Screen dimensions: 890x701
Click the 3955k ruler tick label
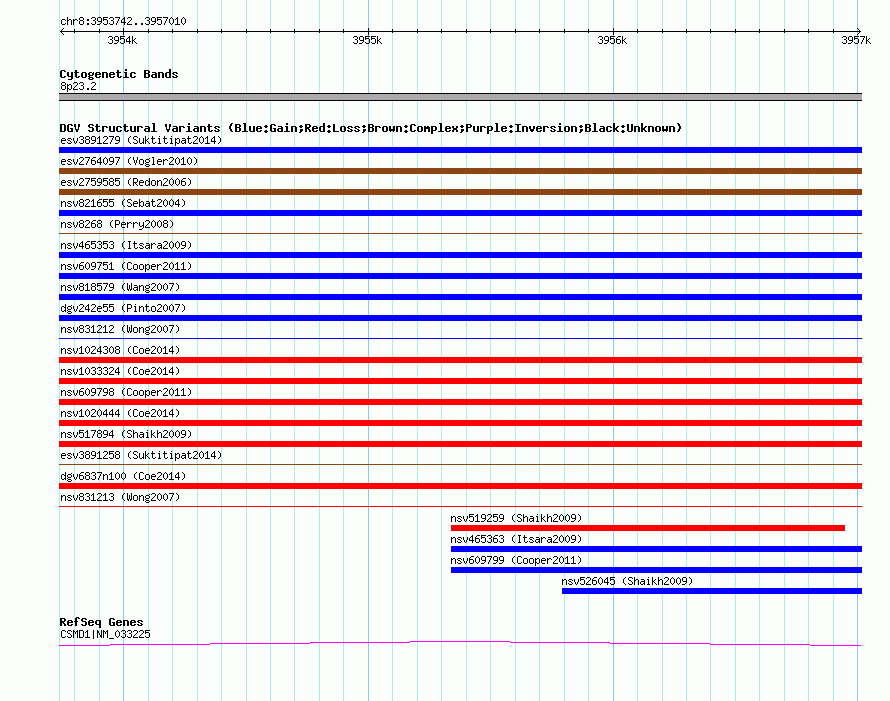click(x=367, y=40)
